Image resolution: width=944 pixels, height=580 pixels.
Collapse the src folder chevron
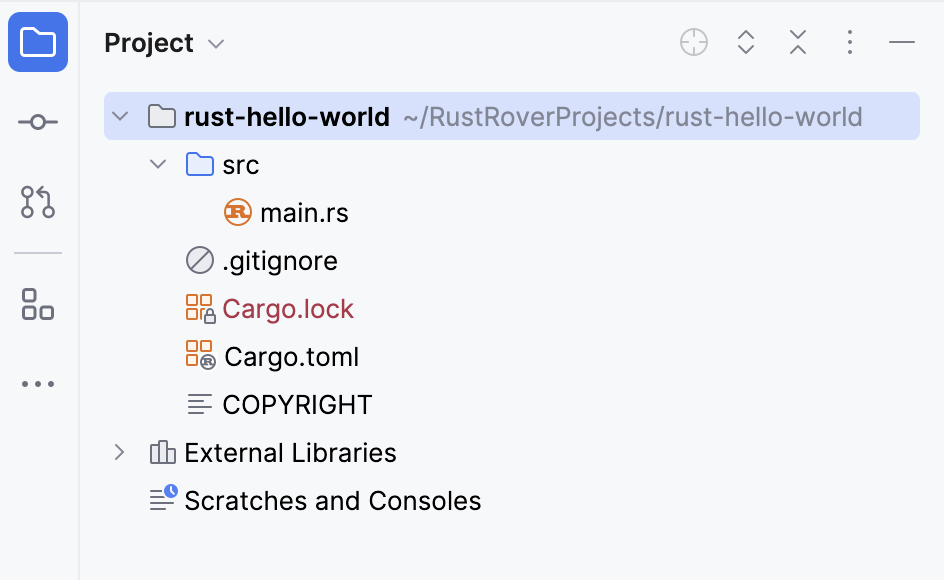(x=158, y=164)
